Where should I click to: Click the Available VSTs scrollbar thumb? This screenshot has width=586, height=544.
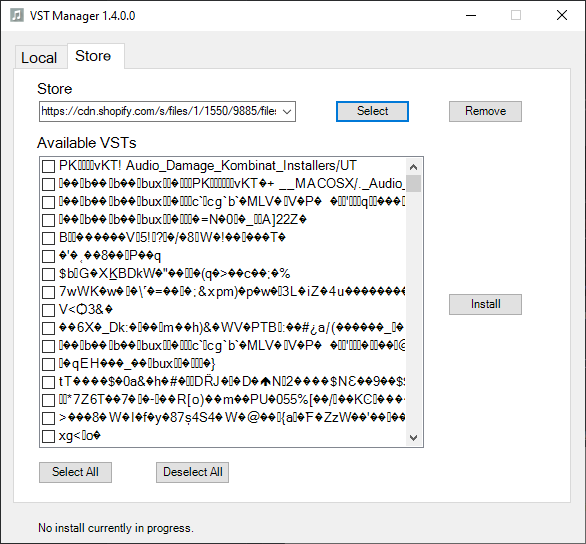[413, 183]
